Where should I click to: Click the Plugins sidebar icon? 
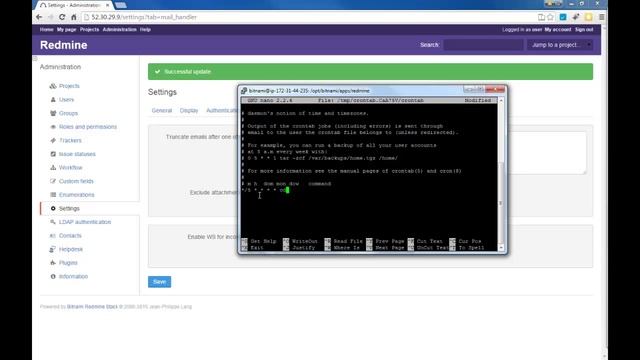(x=53, y=263)
